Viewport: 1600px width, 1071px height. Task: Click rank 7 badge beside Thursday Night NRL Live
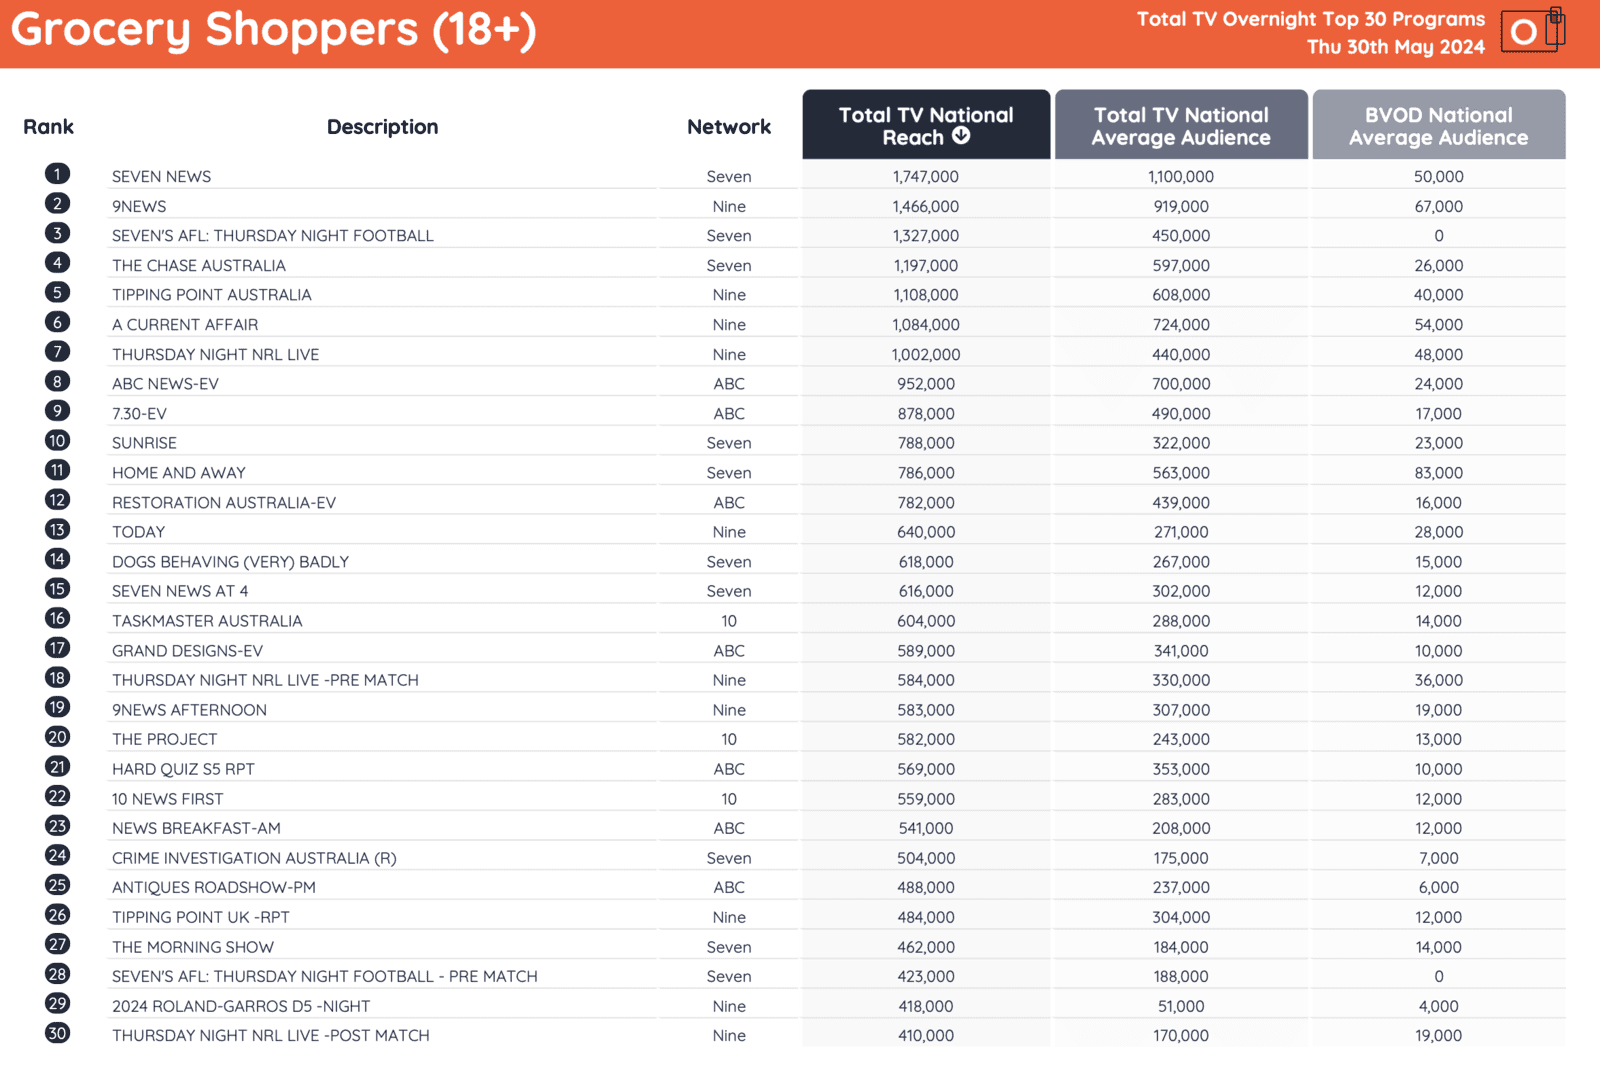[58, 352]
